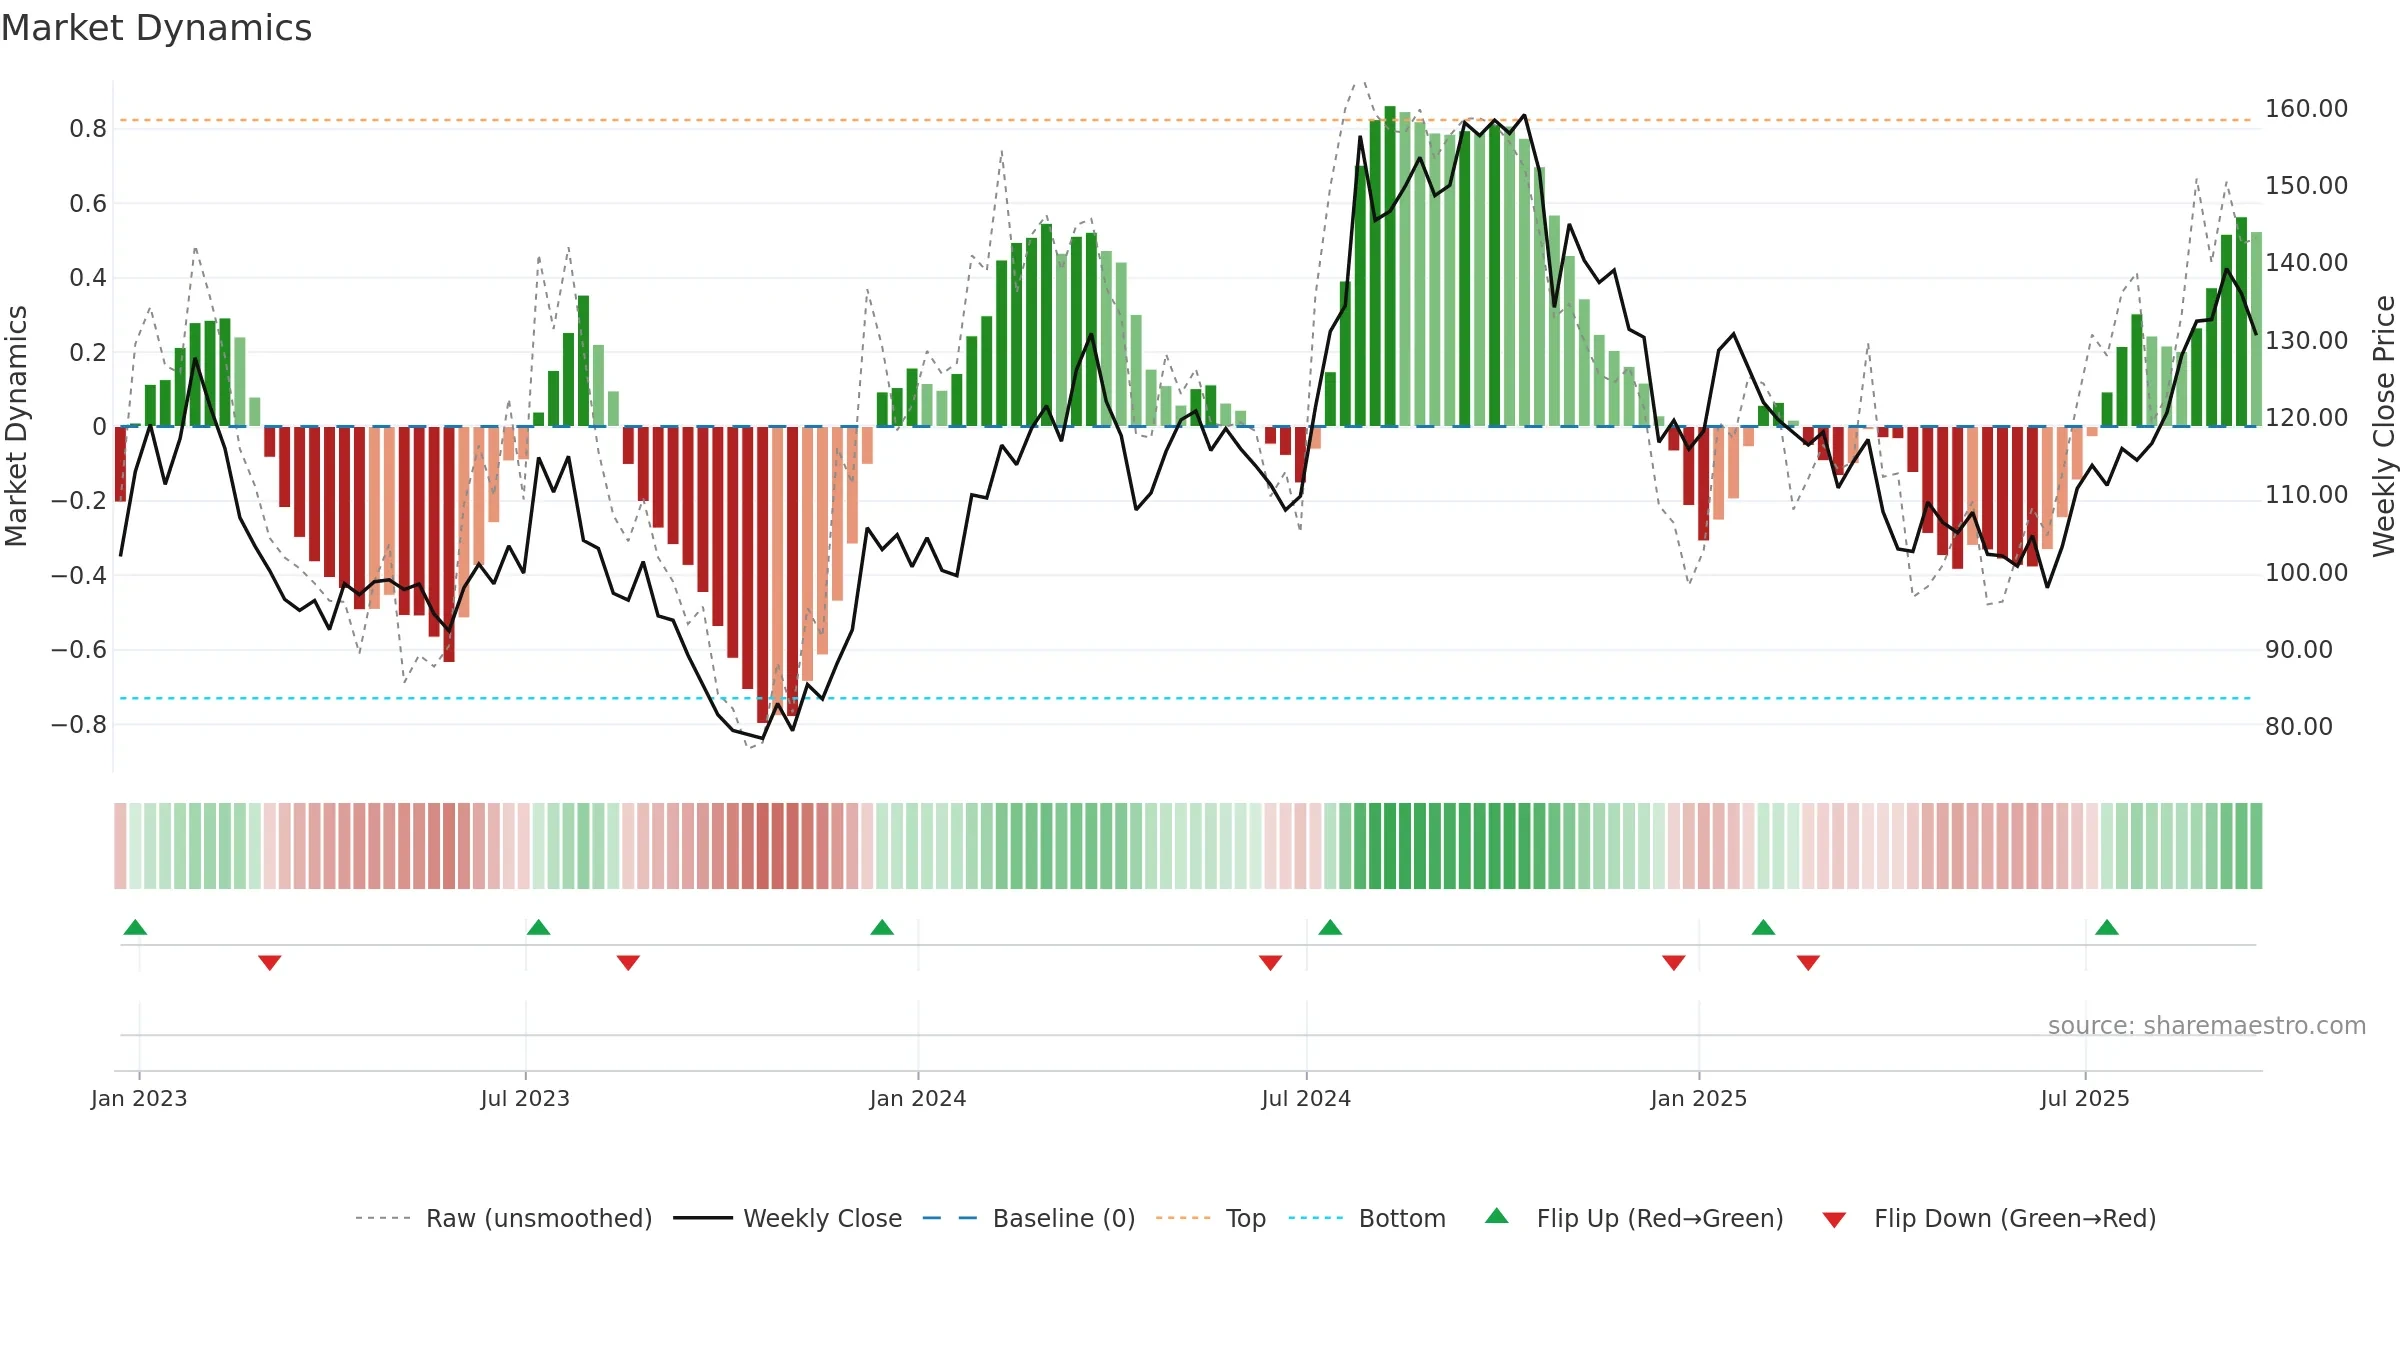The image size is (2400, 1350).
Task: Select the Flip Up marker right after Jul 2024
Action: click(1330, 927)
